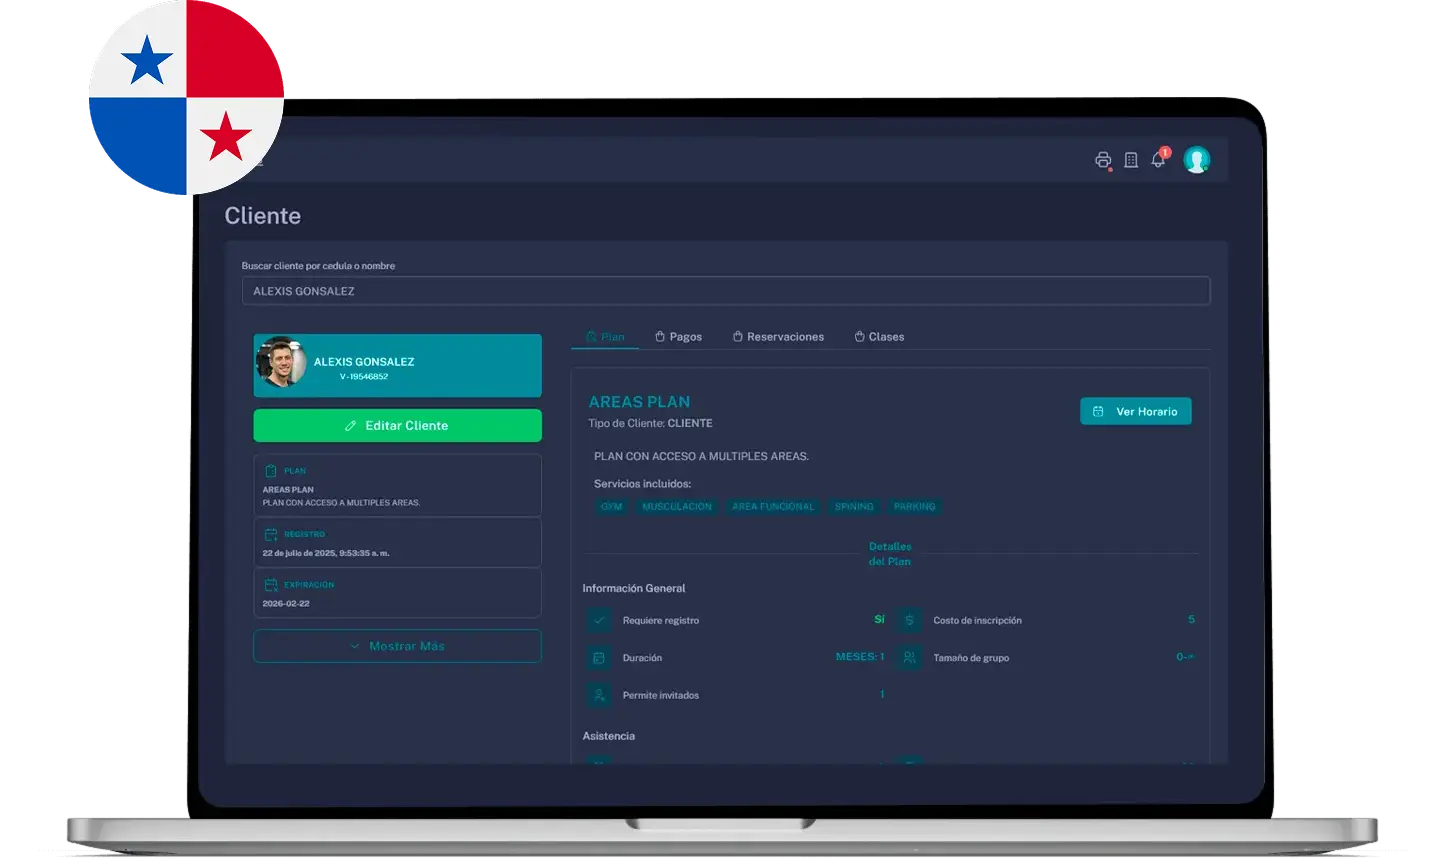Click the Costo de inscripción dollar icon

909,620
